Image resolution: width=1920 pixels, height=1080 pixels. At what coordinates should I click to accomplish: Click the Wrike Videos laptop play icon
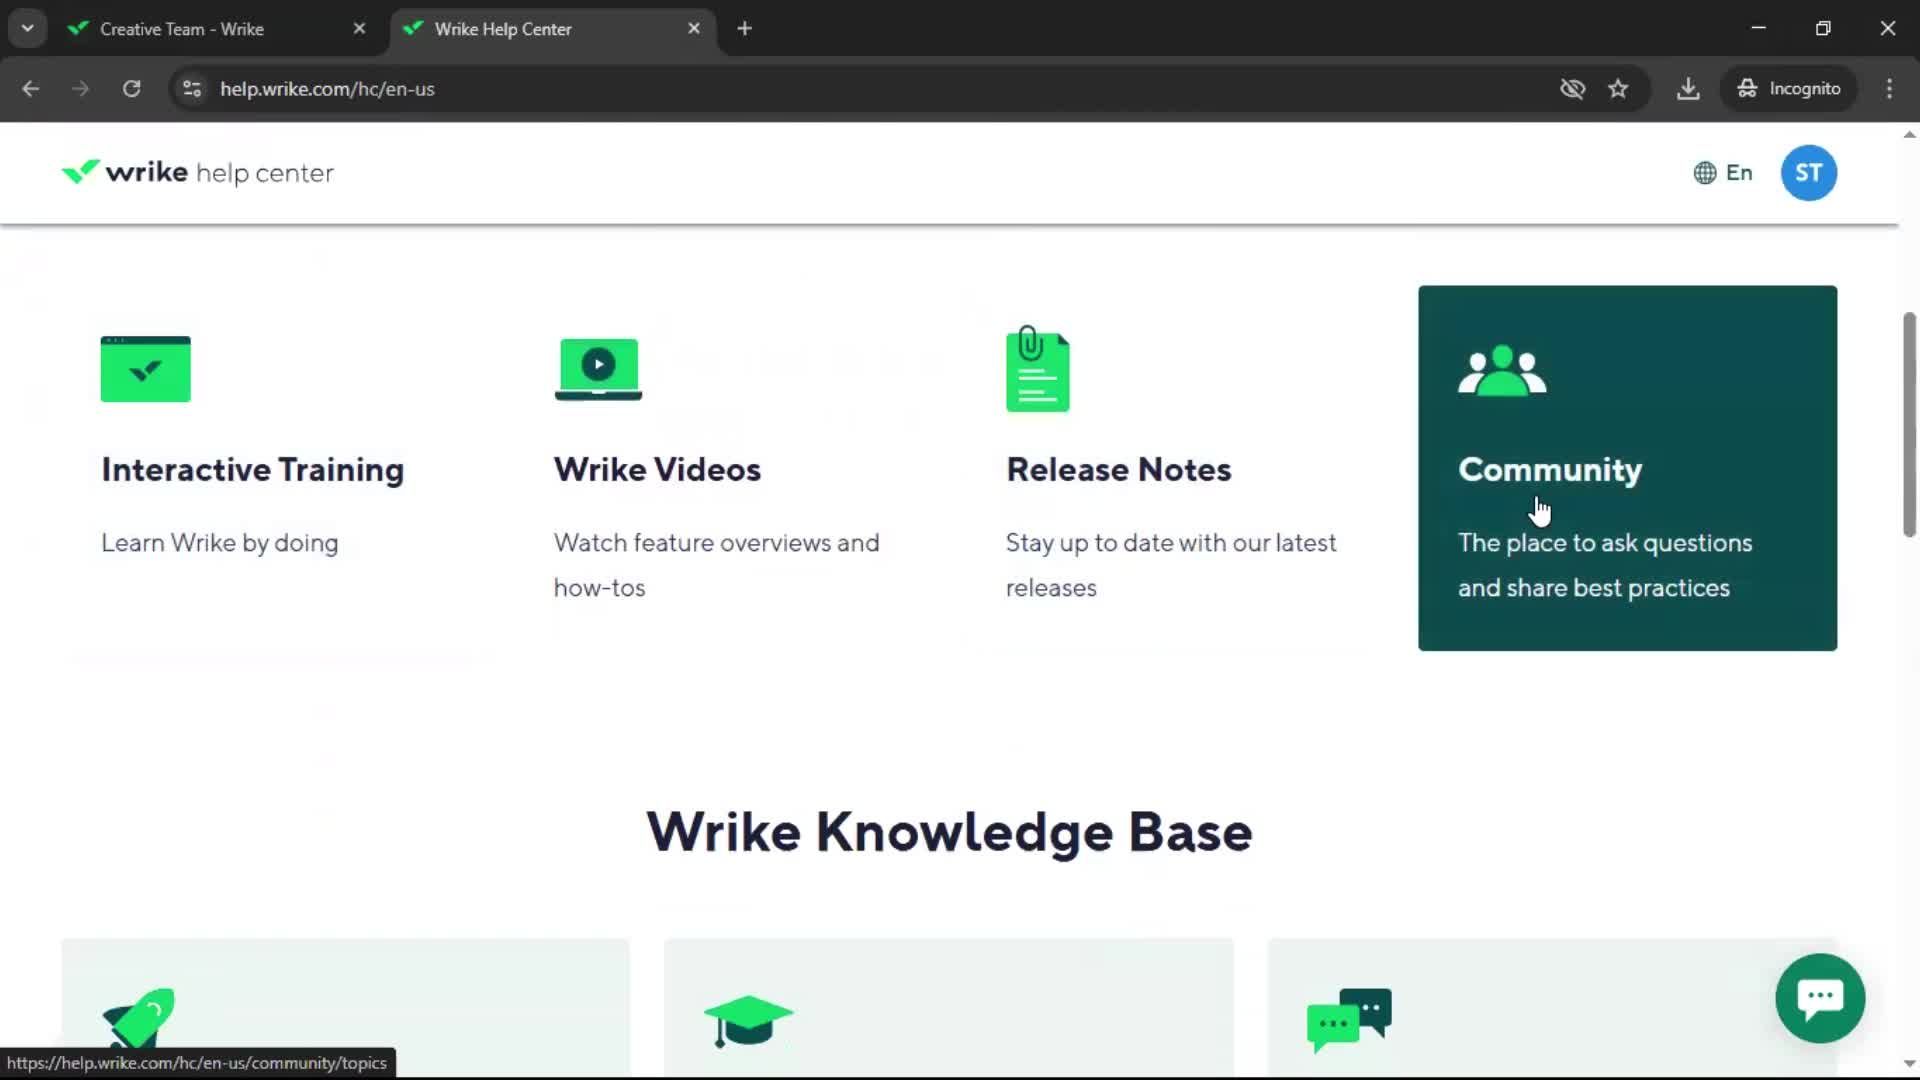pyautogui.click(x=598, y=369)
